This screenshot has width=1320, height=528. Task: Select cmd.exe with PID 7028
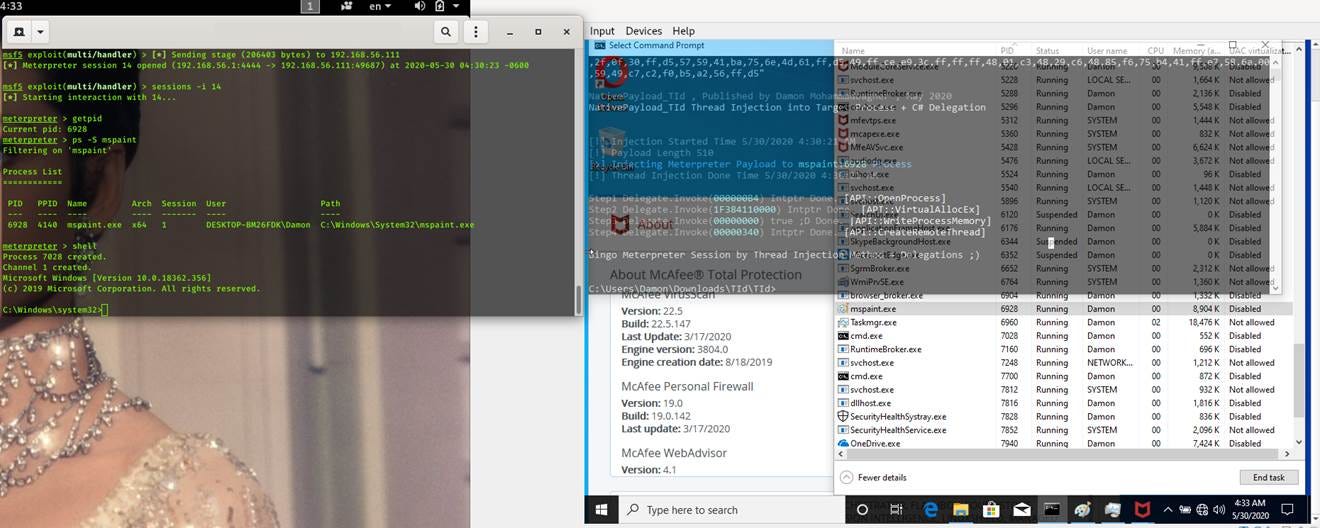(x=1064, y=336)
